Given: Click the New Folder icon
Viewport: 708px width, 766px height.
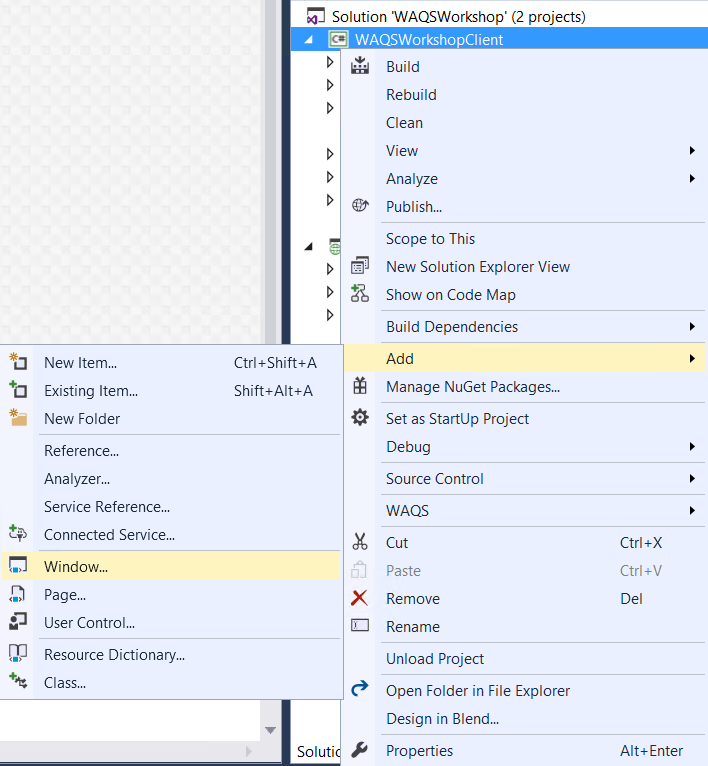Looking at the screenshot, I should tap(18, 417).
